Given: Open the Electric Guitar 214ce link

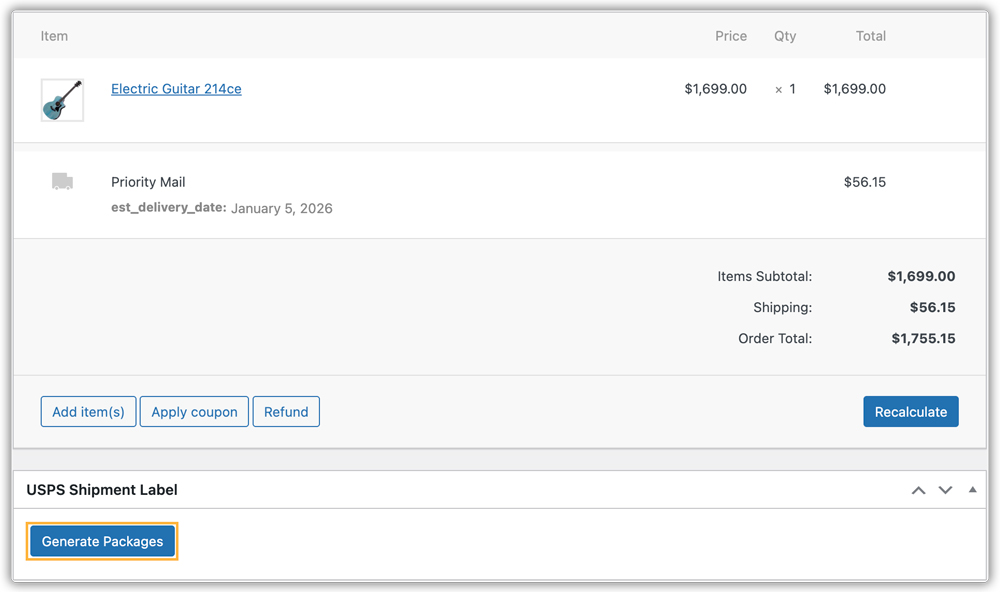Looking at the screenshot, I should click(176, 89).
